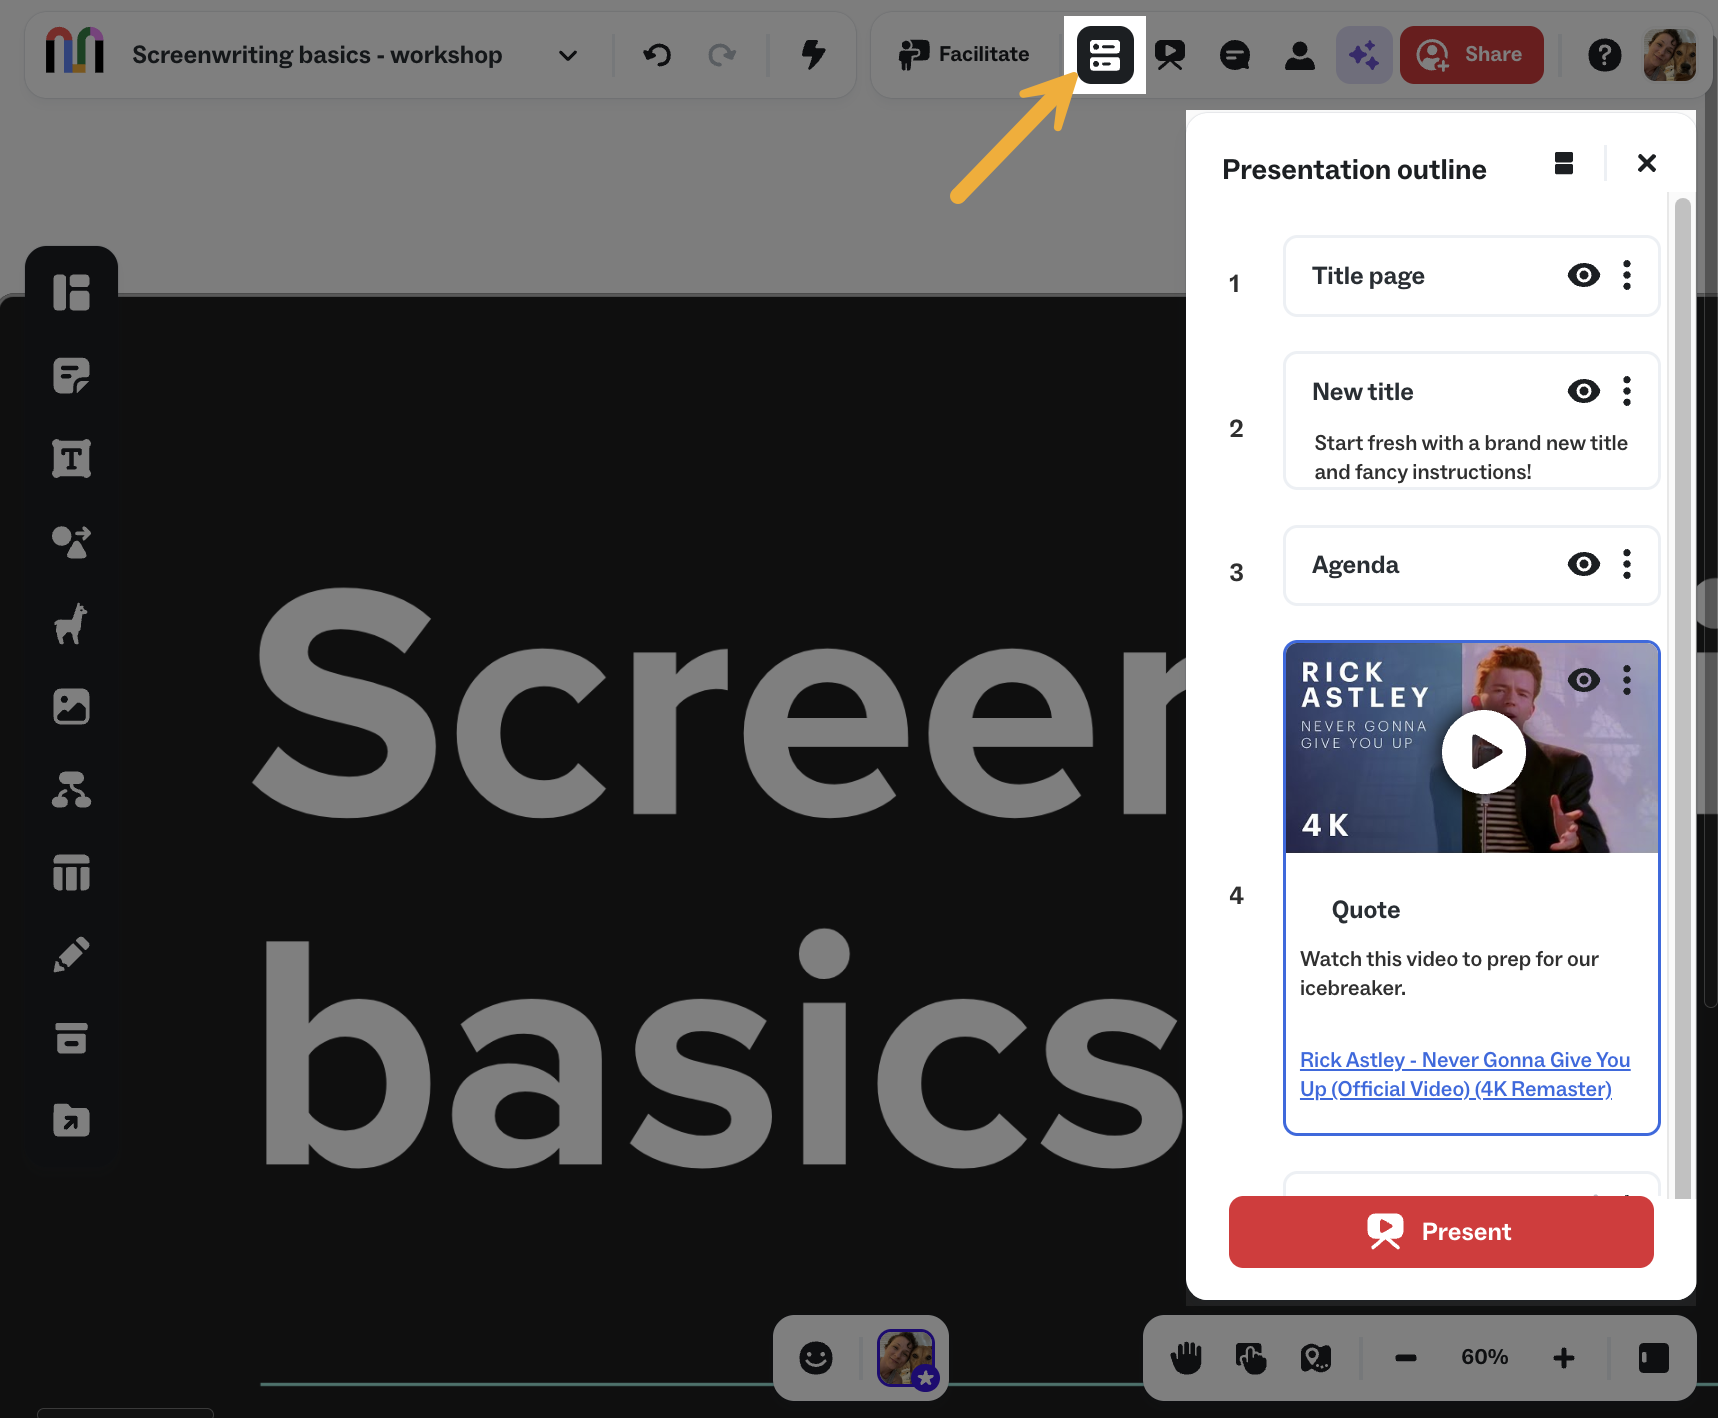Click the plus zoom in button
Screen dimensions: 1718x1418
pyautogui.click(x=1564, y=1357)
